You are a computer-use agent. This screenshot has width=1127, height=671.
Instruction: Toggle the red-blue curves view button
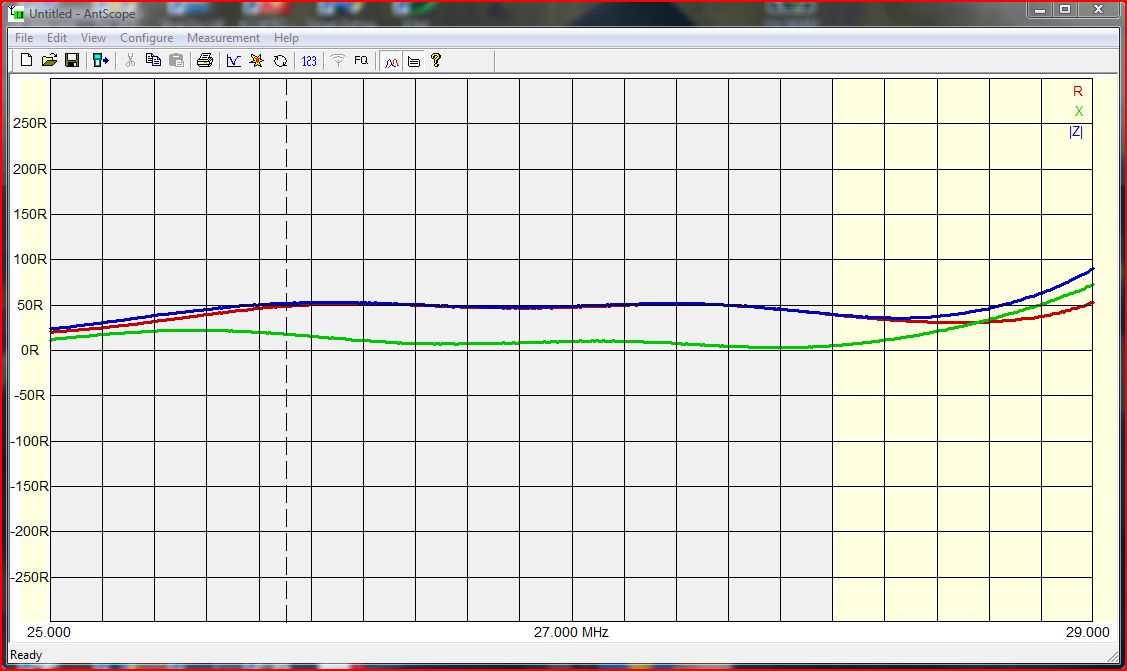(391, 61)
